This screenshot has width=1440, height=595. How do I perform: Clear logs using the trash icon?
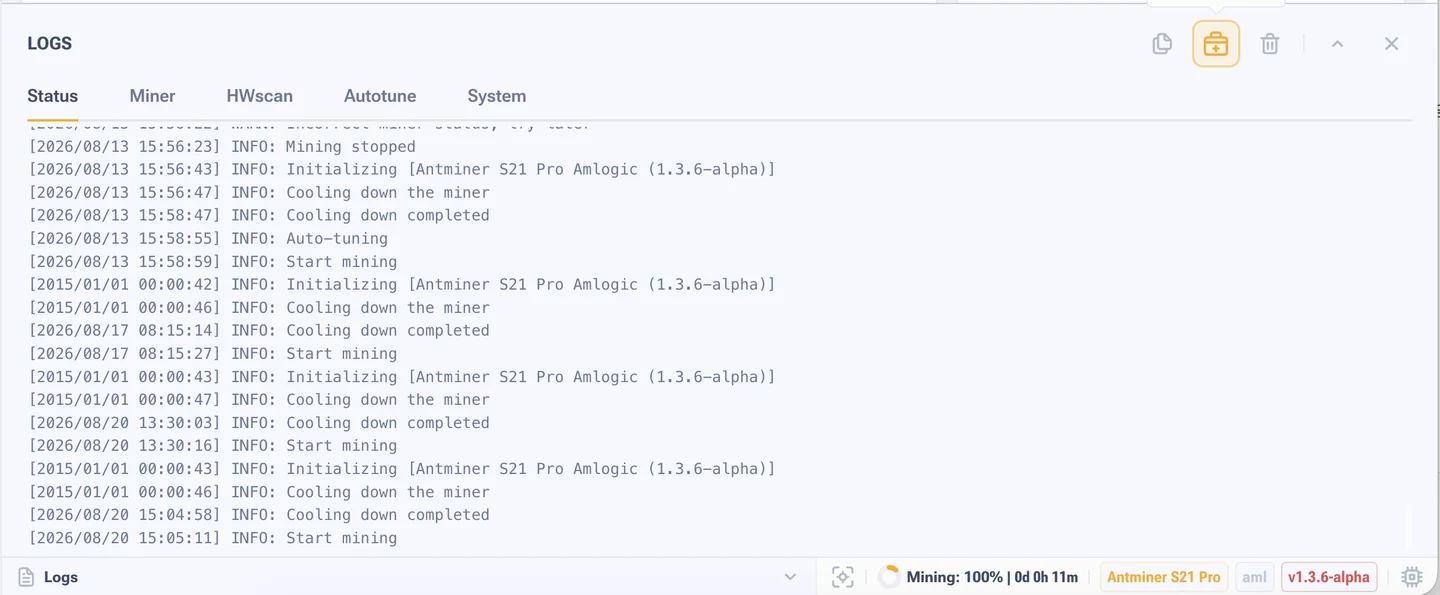[1269, 44]
